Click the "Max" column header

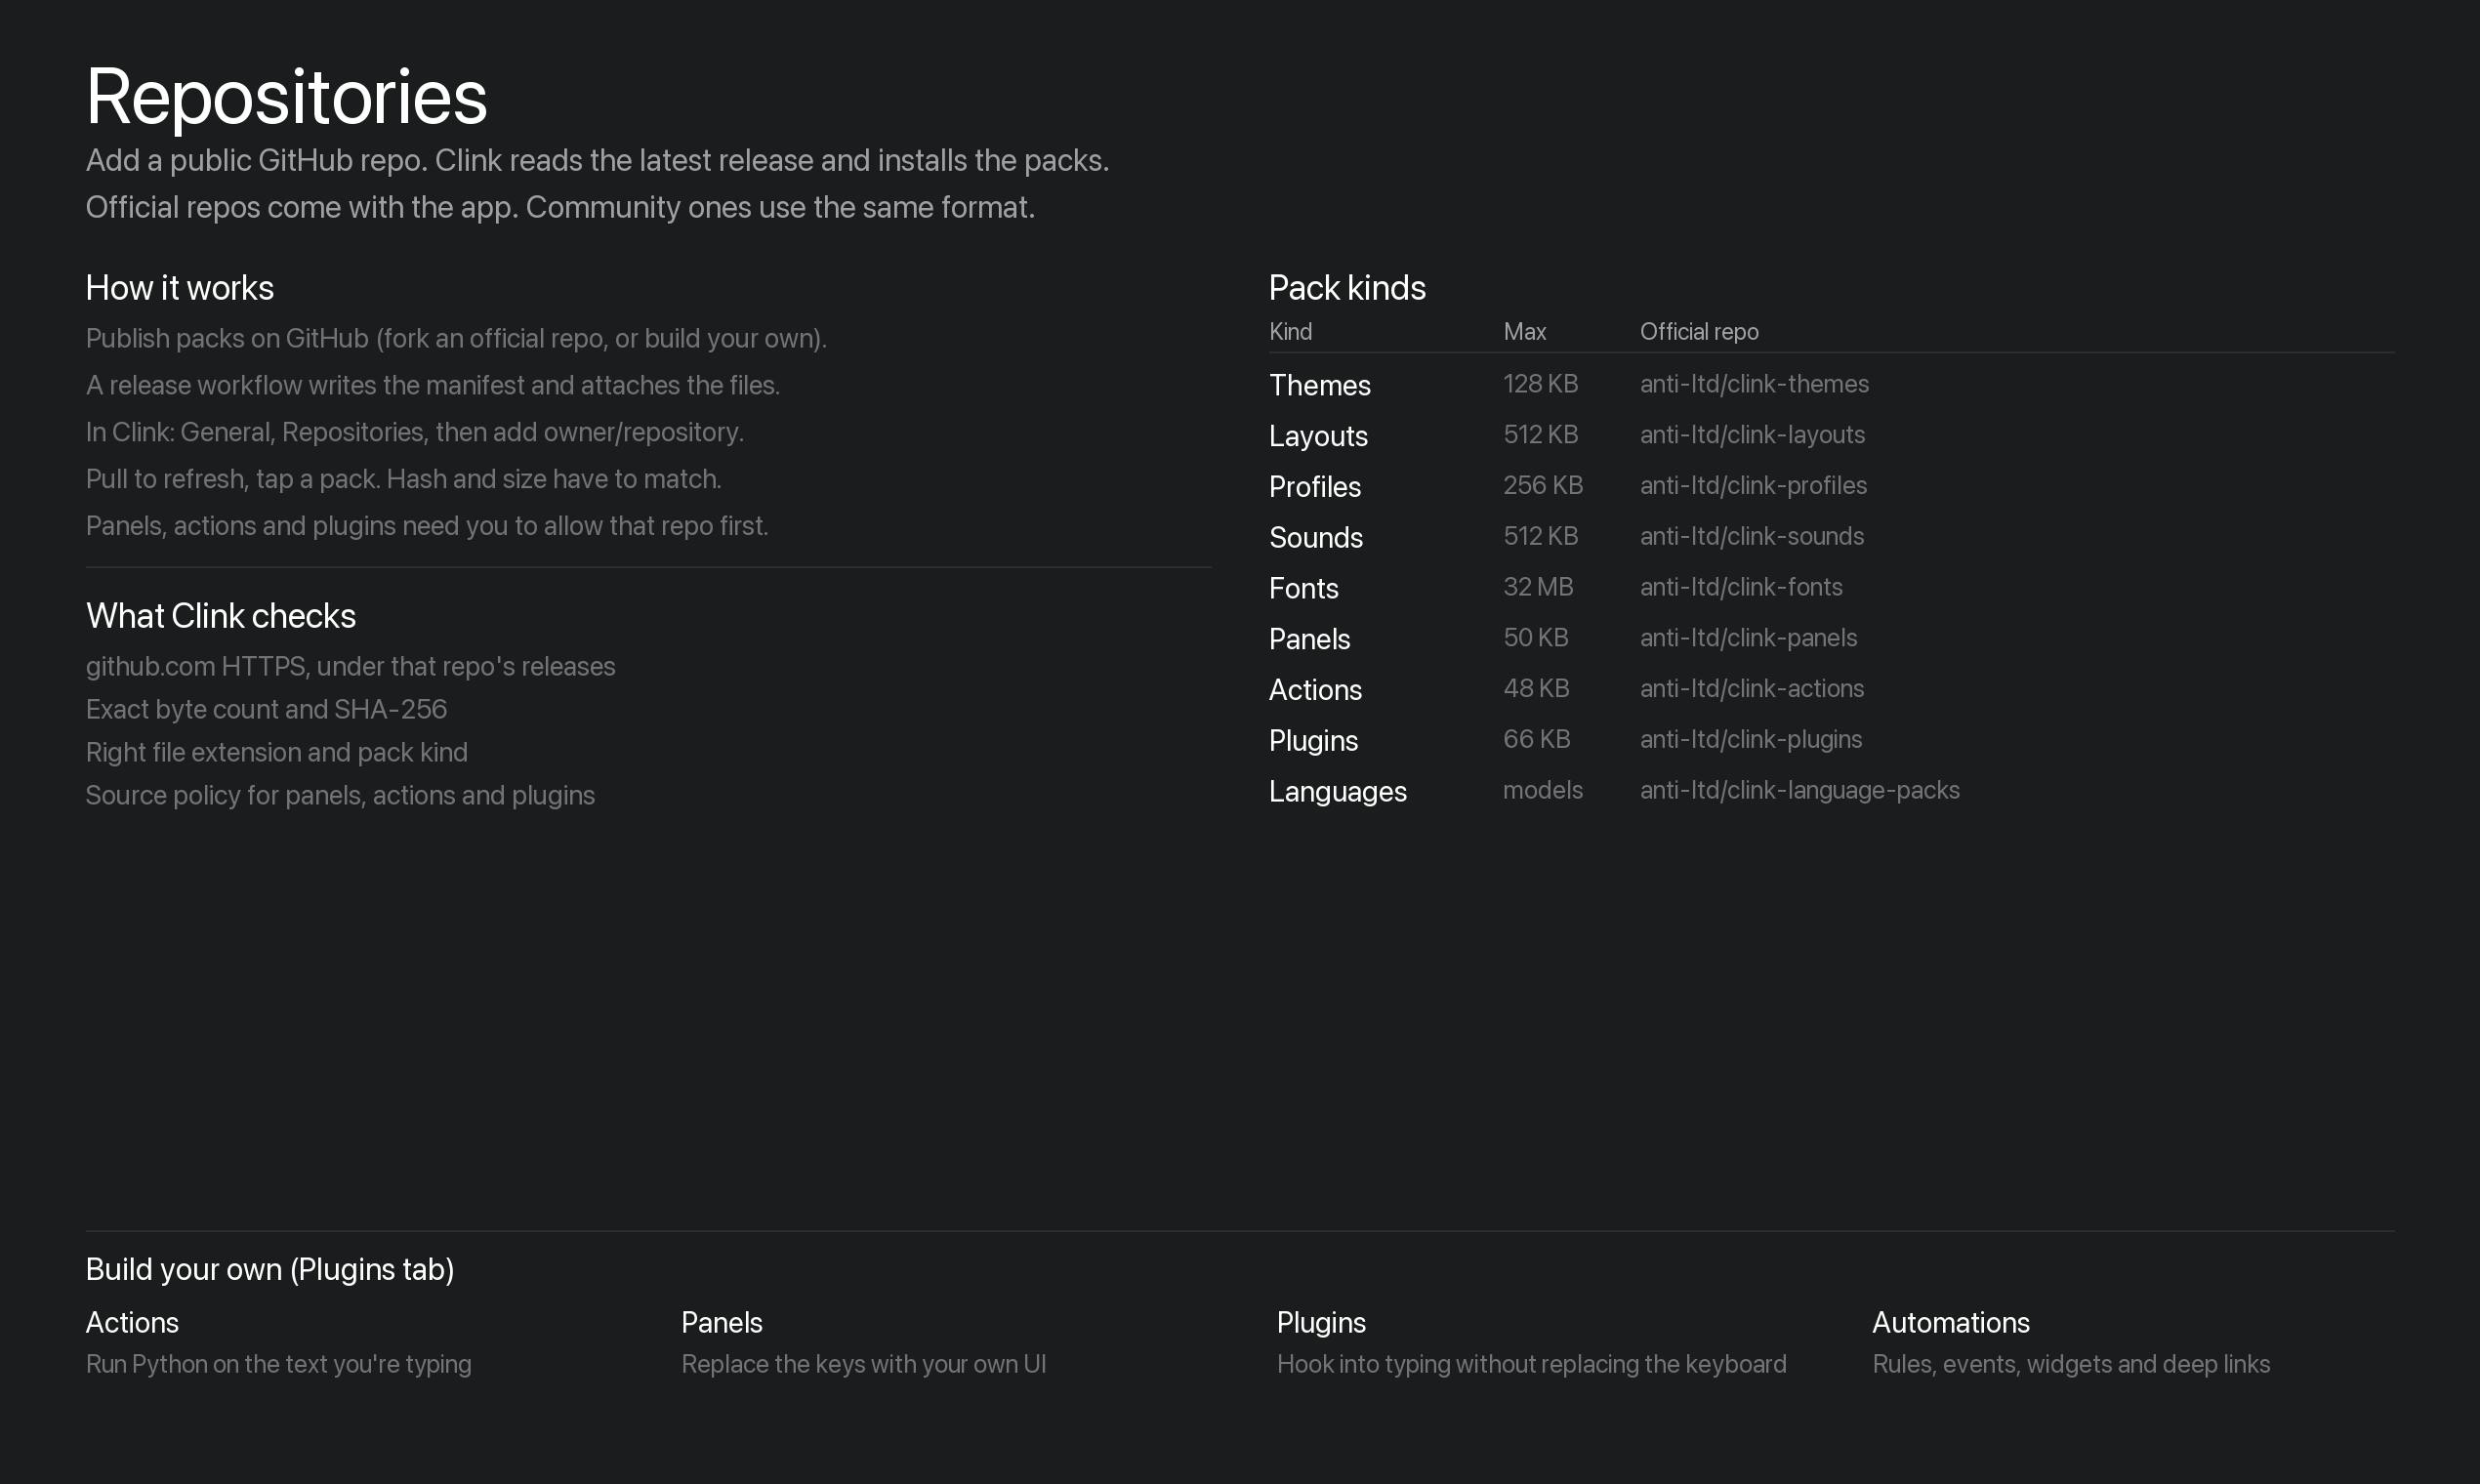[1525, 332]
